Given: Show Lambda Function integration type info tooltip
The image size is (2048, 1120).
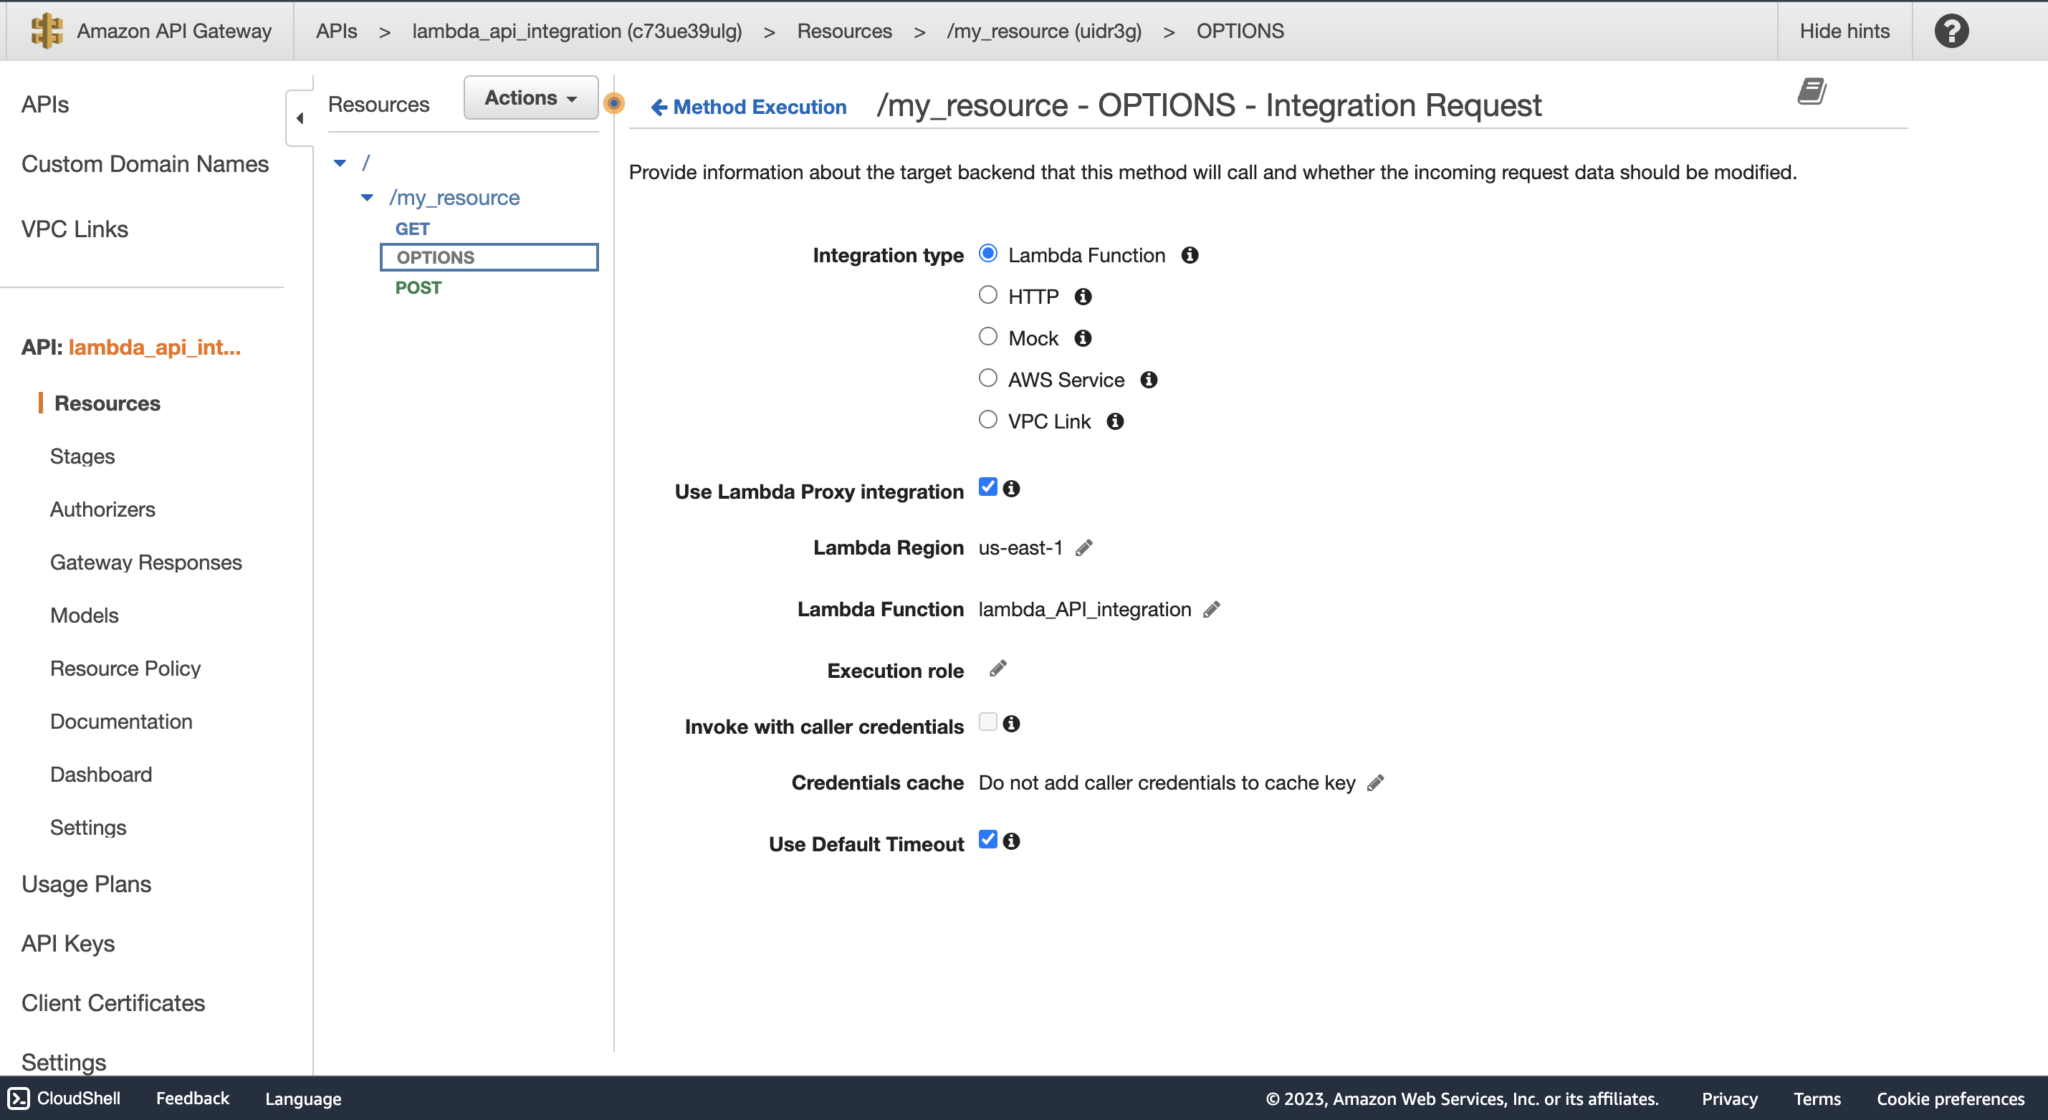Looking at the screenshot, I should point(1189,255).
